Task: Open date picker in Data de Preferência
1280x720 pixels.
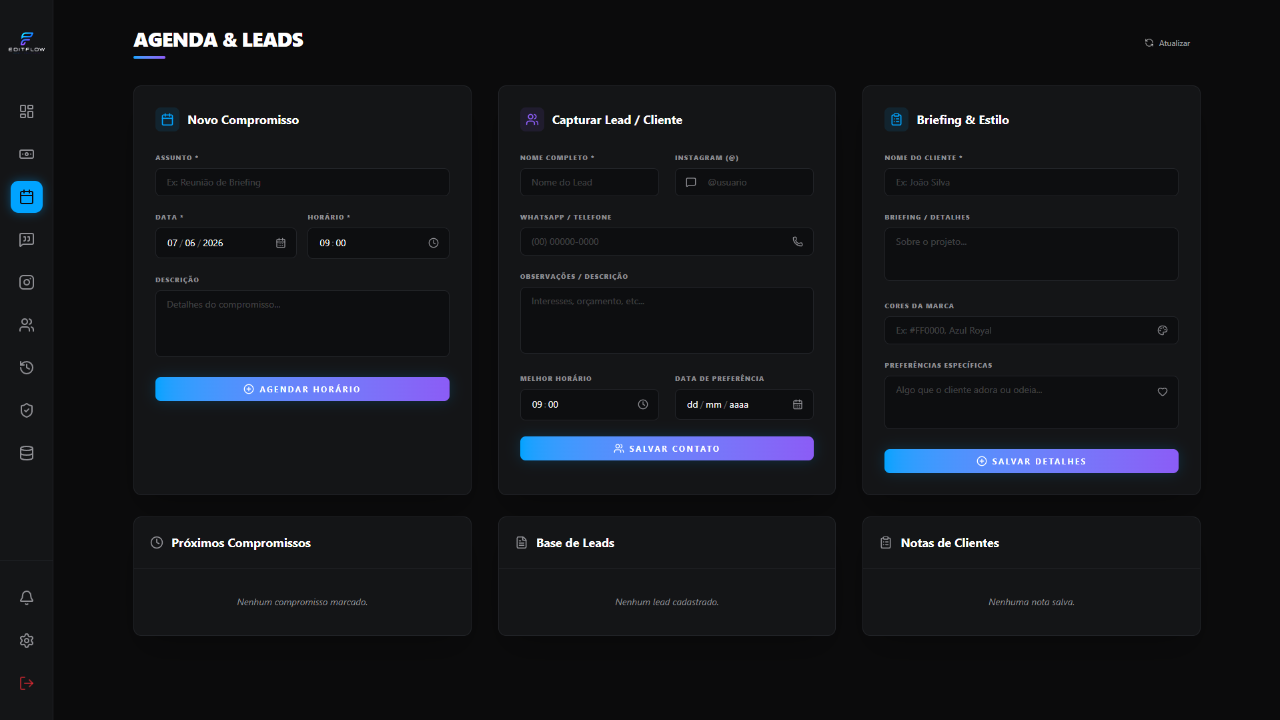Action: (x=798, y=404)
